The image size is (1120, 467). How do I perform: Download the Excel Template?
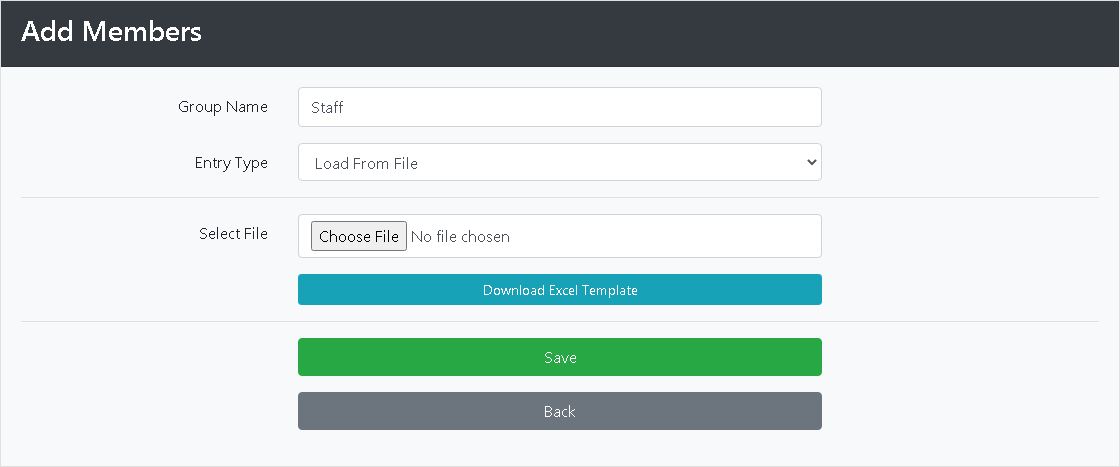(559, 290)
